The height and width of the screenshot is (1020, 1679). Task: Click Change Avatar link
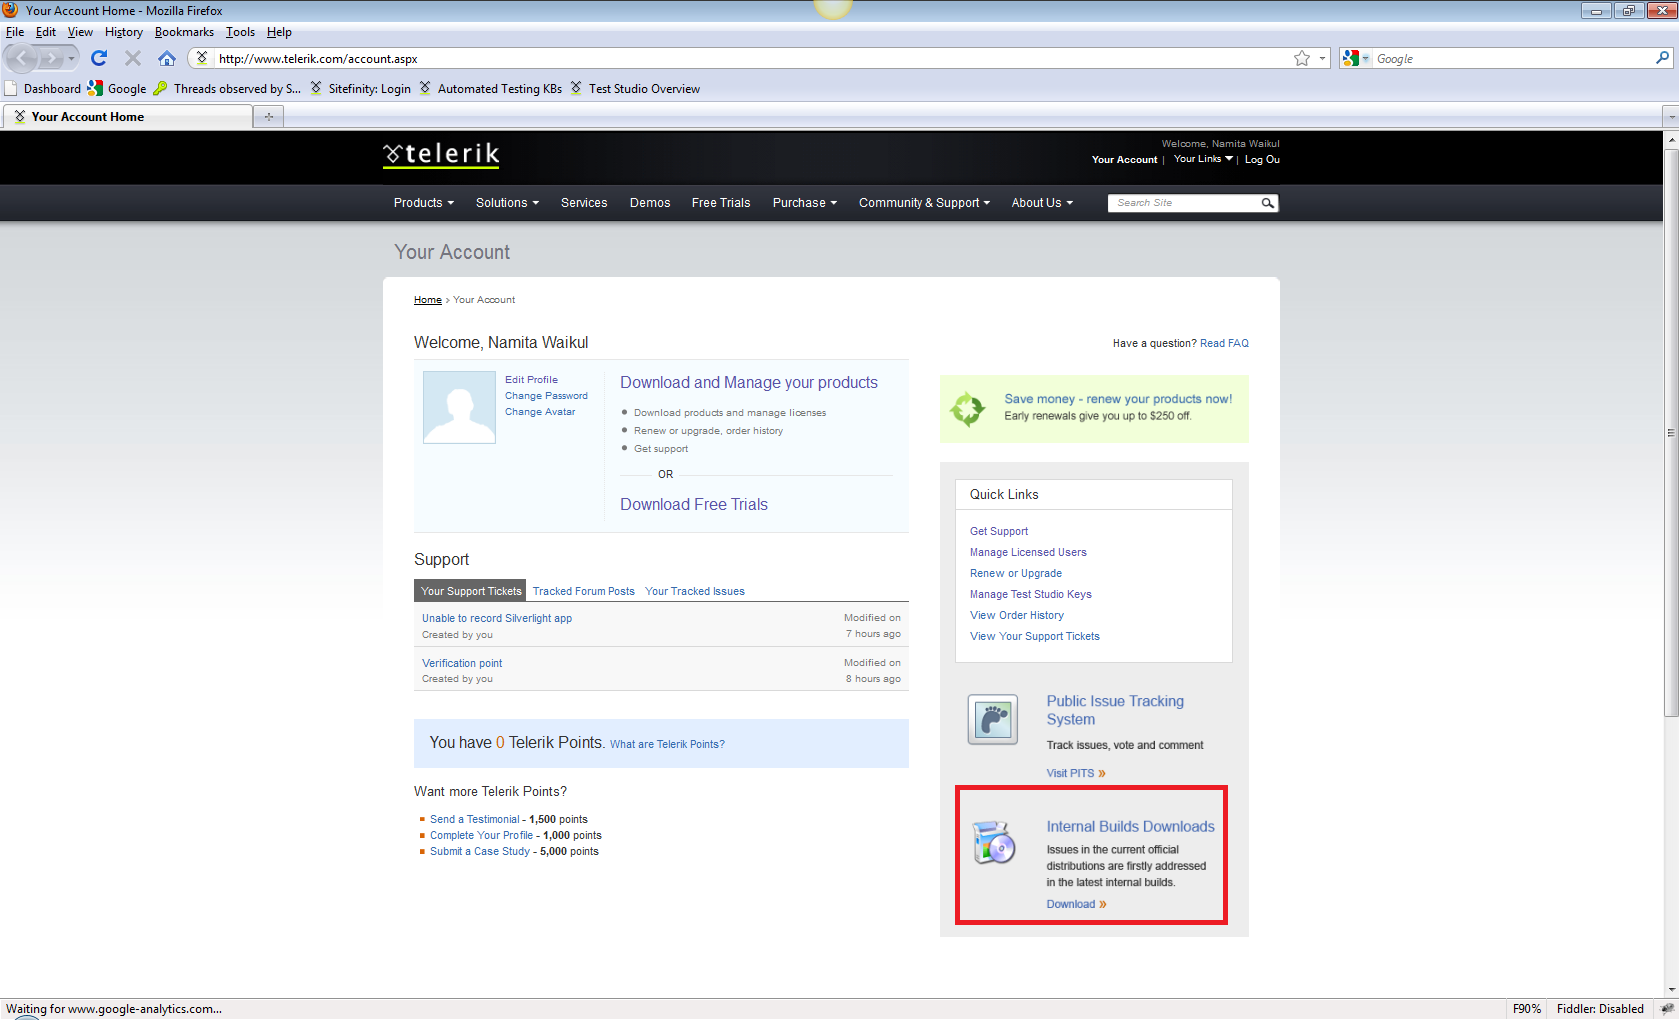(540, 412)
